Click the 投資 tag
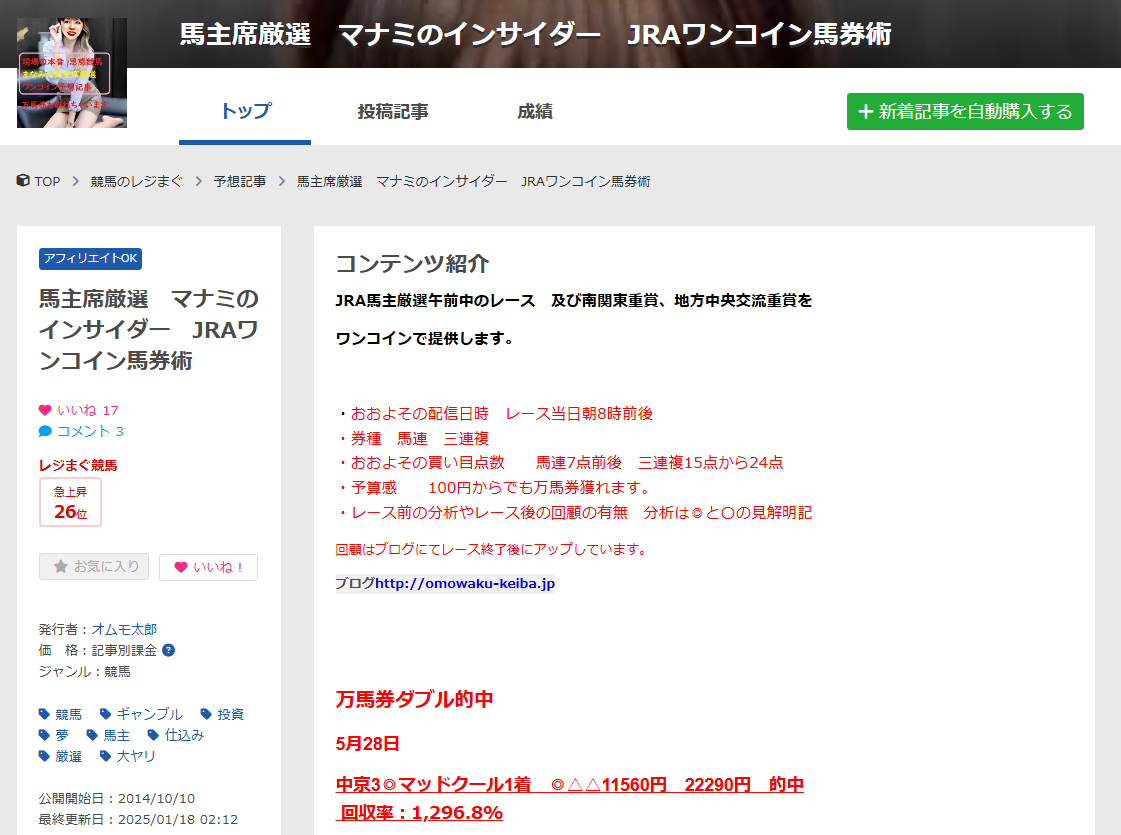 click(x=230, y=714)
